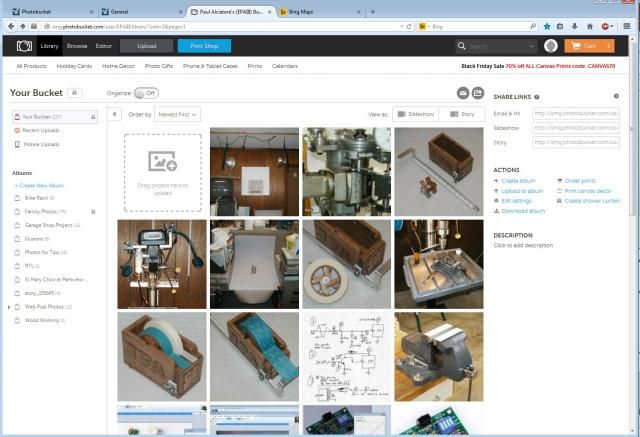Select Your Bucket in sidebar
The width and height of the screenshot is (640, 437).
point(55,117)
